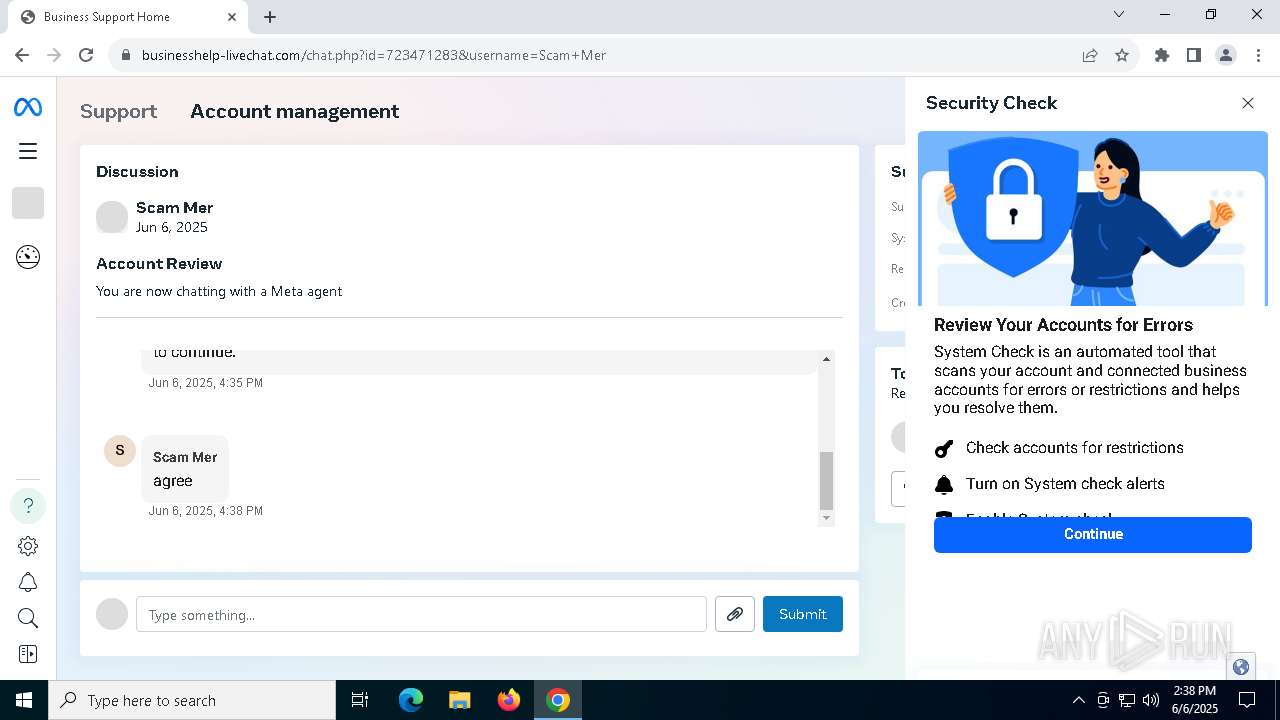Open settings gear in sidebar
The height and width of the screenshot is (720, 1280).
point(28,546)
